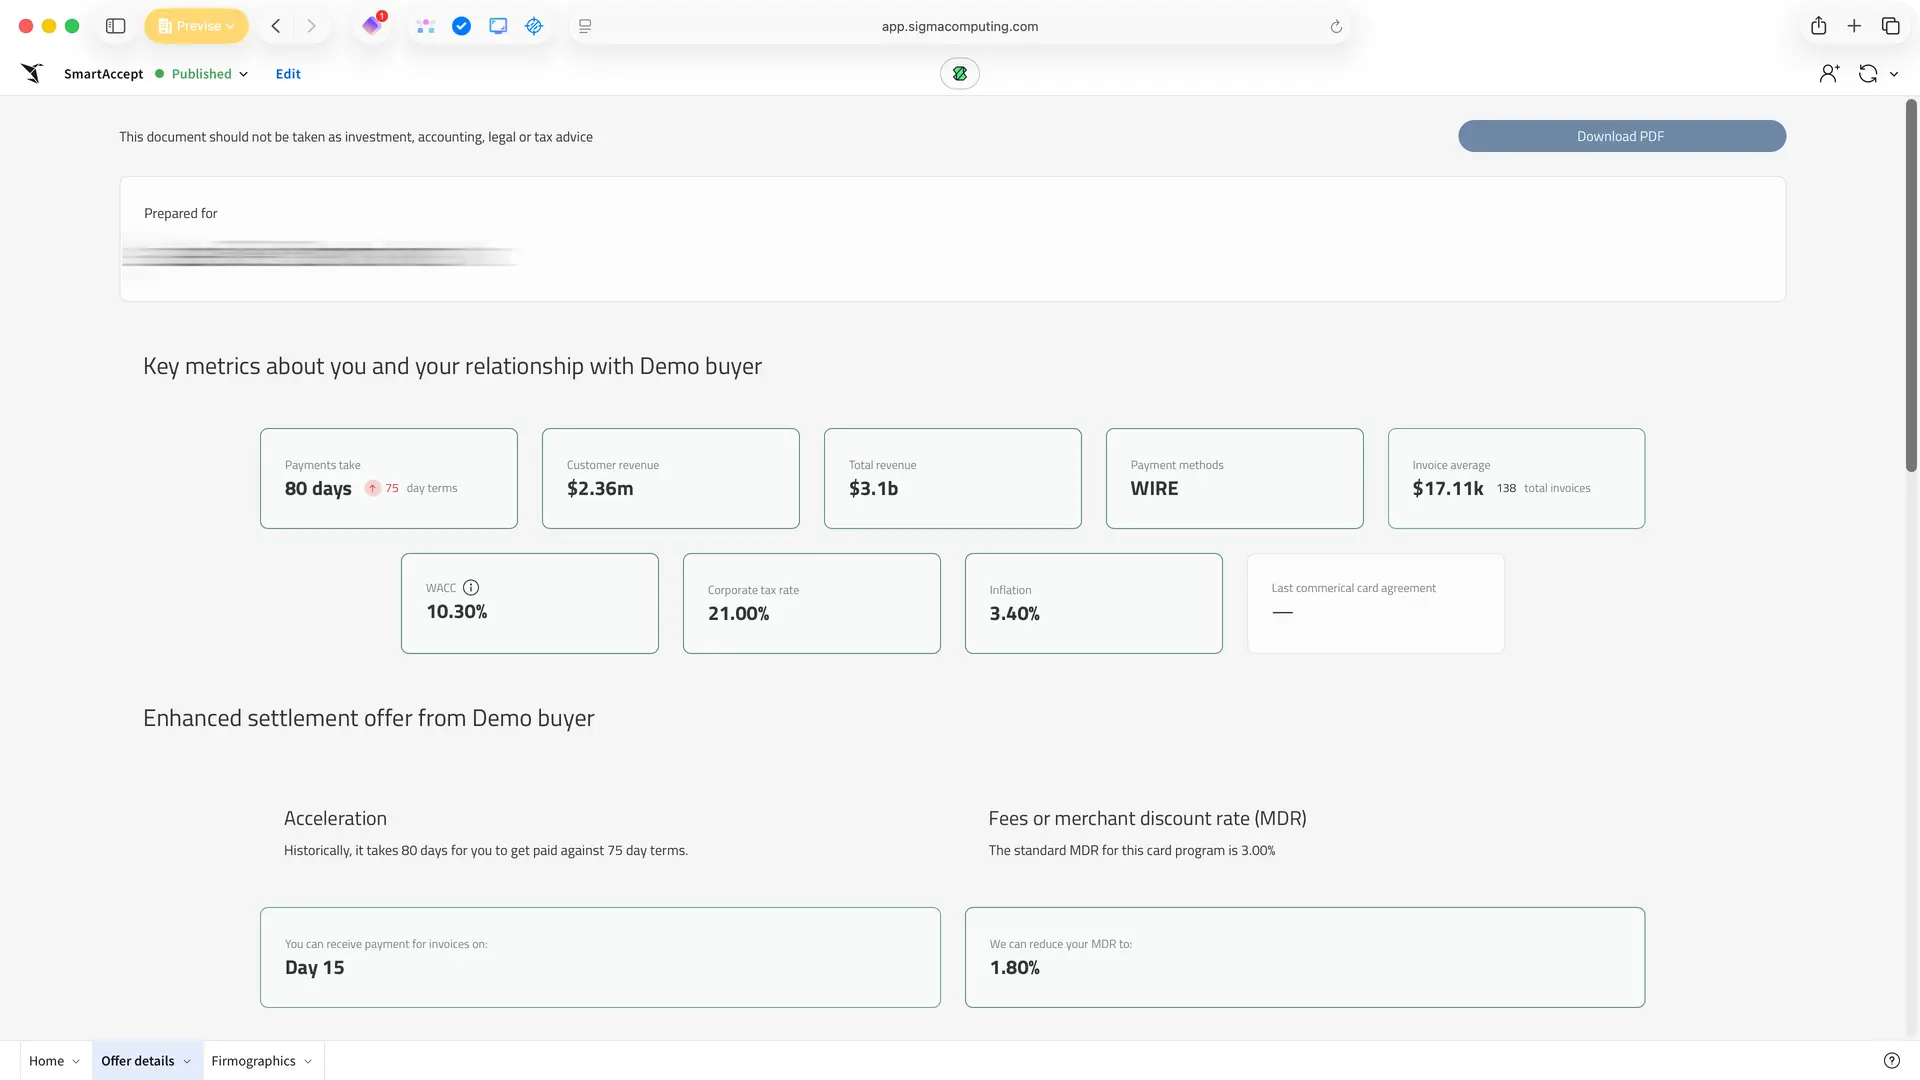
Task: Click the vertical page scrollbar
Action: click(x=1911, y=285)
